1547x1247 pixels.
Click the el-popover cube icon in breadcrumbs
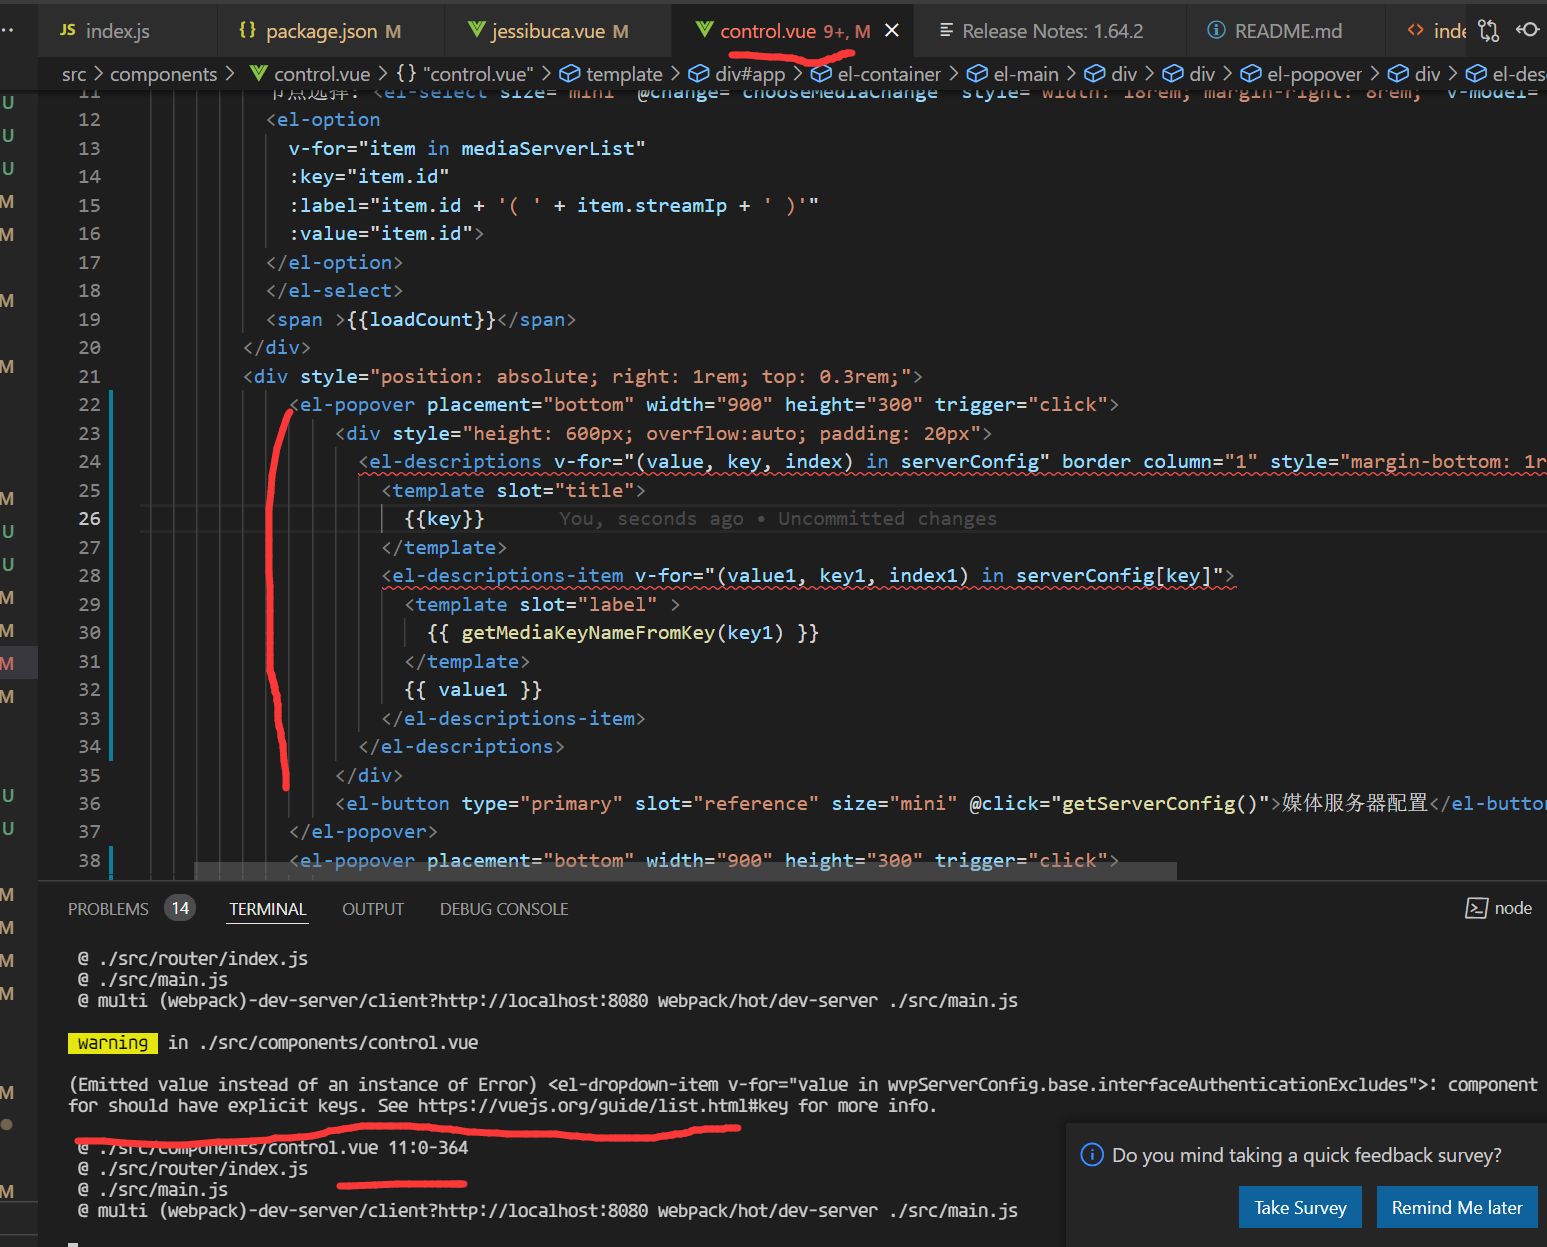click(1251, 73)
